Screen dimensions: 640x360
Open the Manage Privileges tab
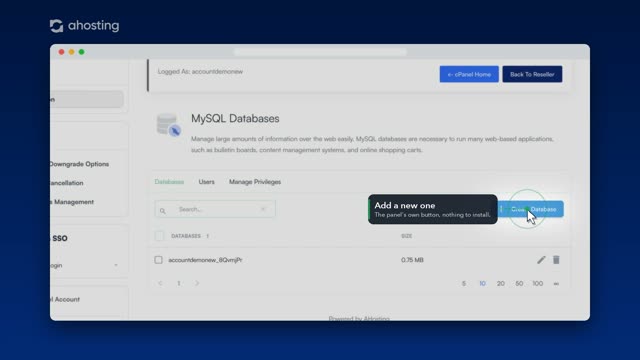(255, 182)
